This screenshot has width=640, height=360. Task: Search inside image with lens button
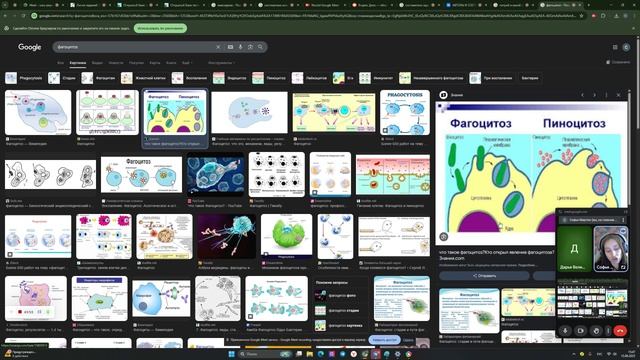point(444,236)
